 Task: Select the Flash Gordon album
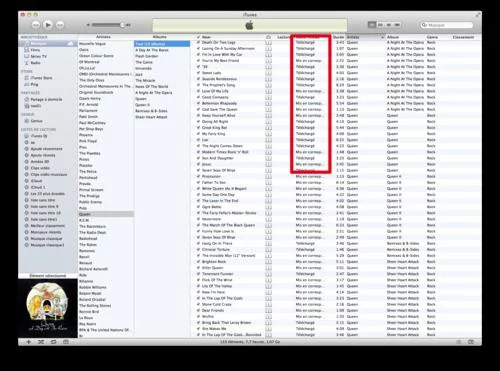[x=147, y=56]
